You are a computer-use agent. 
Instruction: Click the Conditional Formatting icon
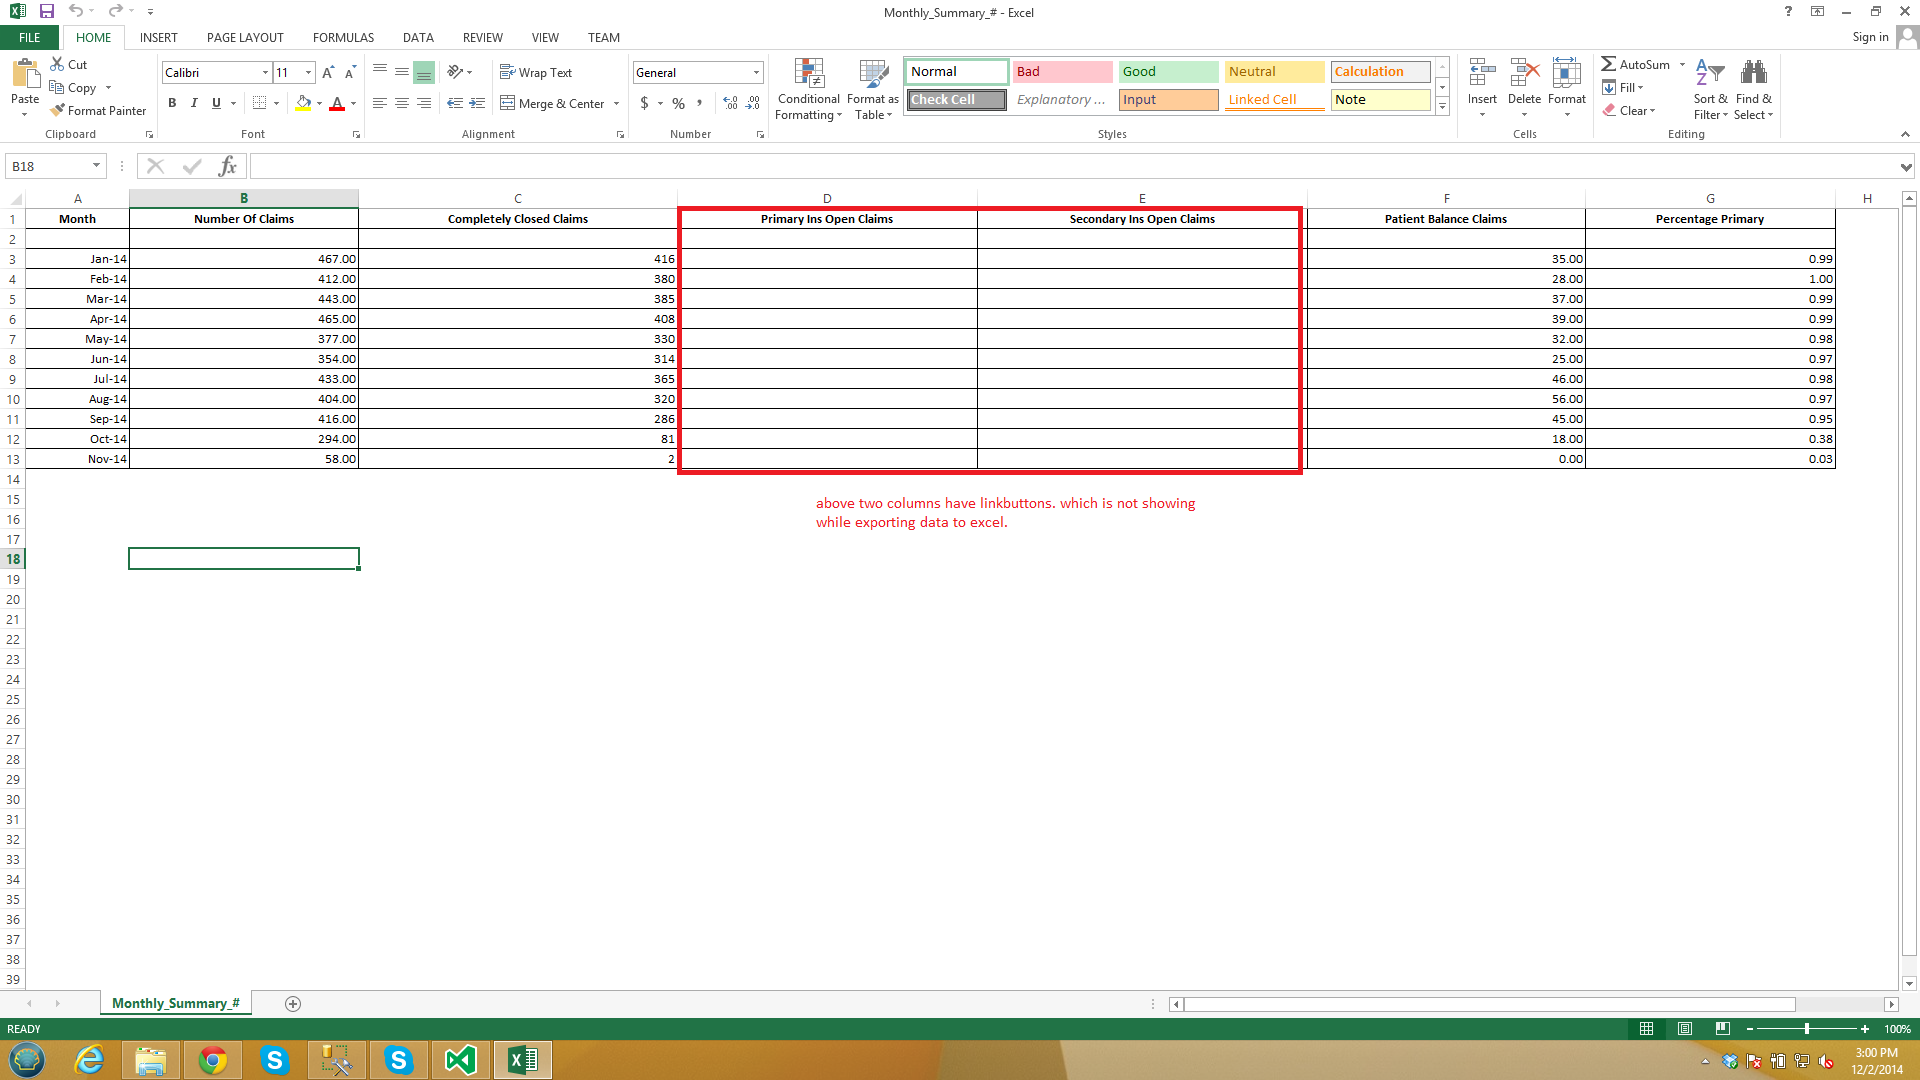(808, 74)
